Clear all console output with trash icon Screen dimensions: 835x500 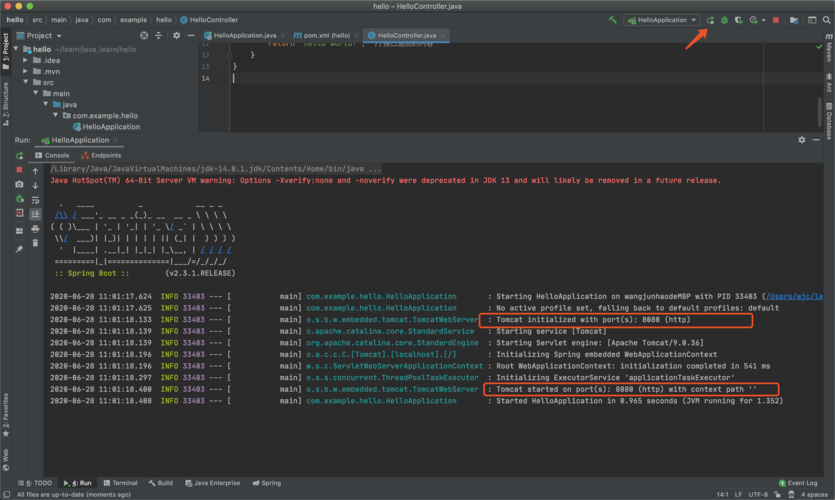click(35, 243)
